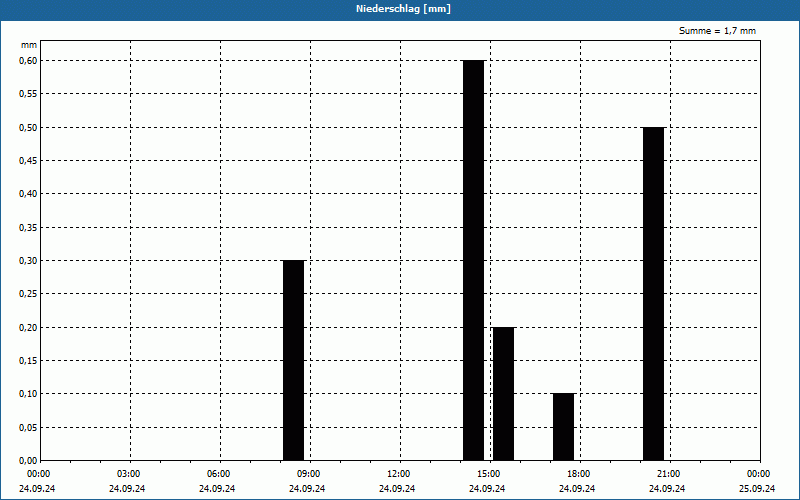800x500 pixels.
Task: Select the 0,15 y-axis value
Action: tap(28, 361)
